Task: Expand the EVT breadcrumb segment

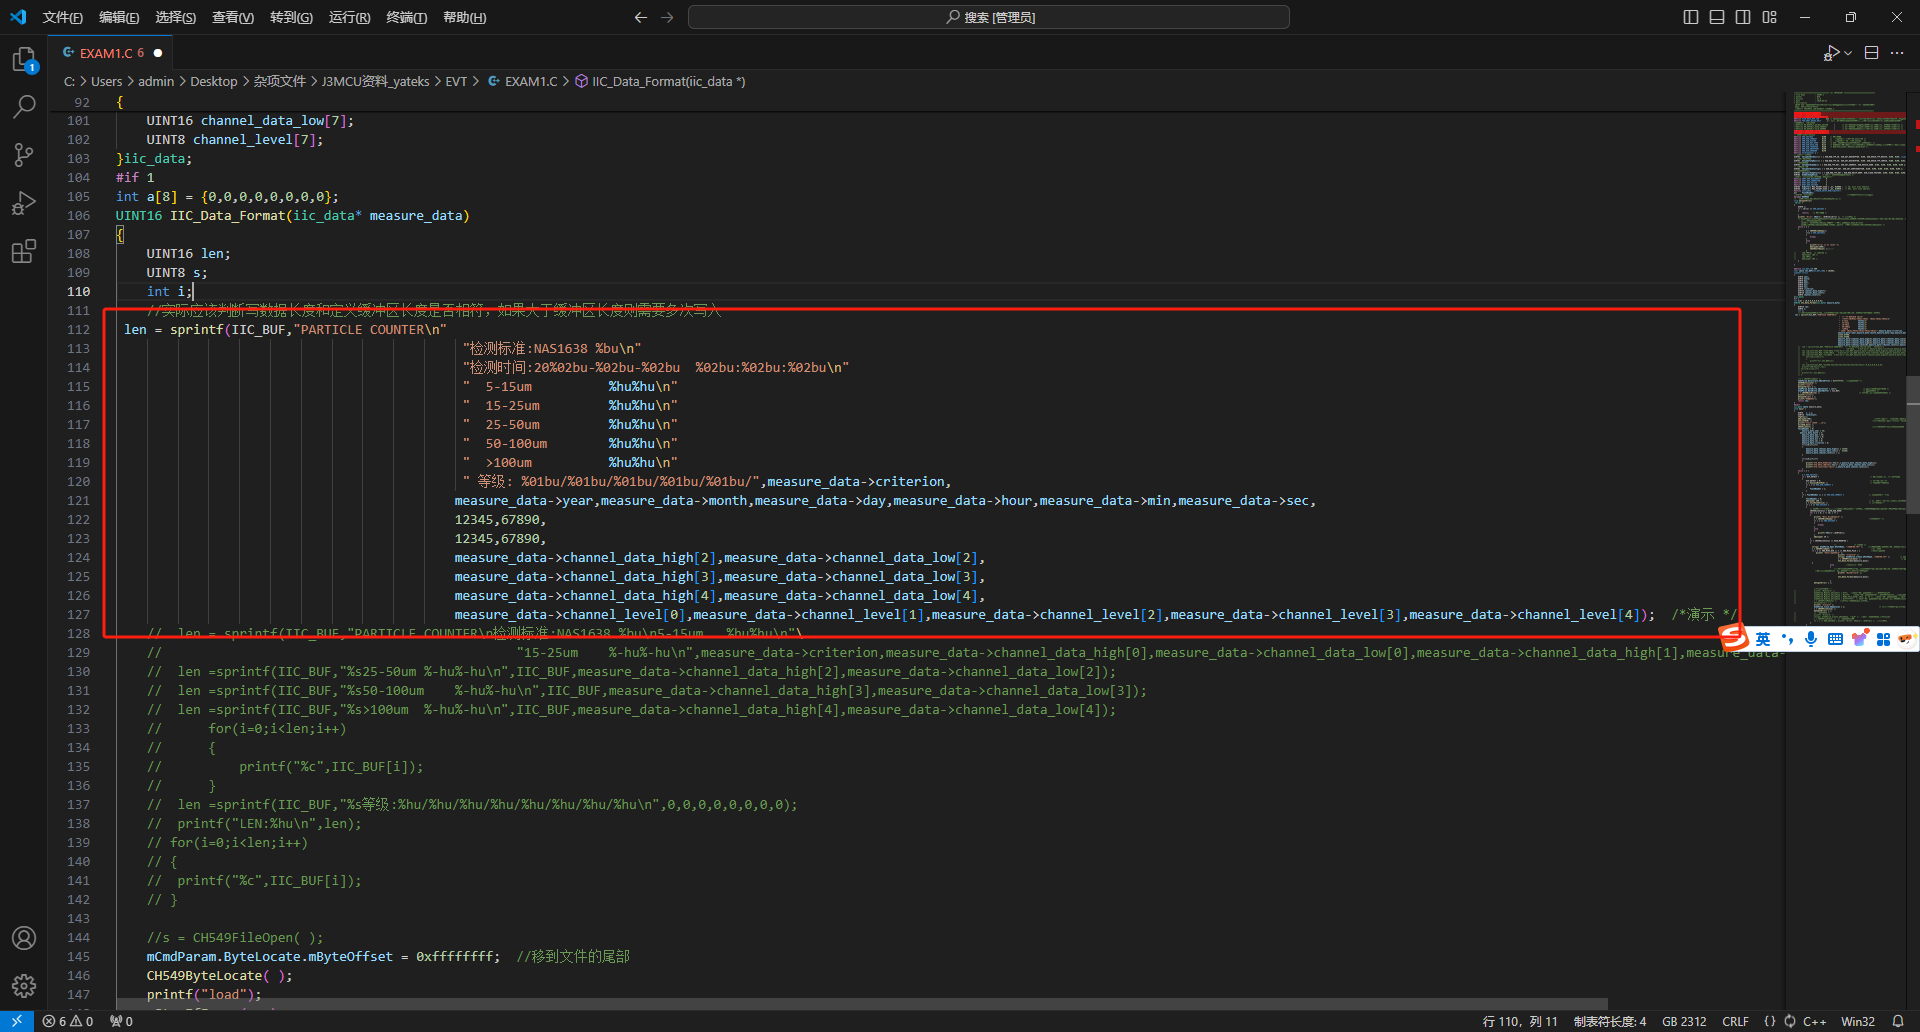Action: point(456,81)
